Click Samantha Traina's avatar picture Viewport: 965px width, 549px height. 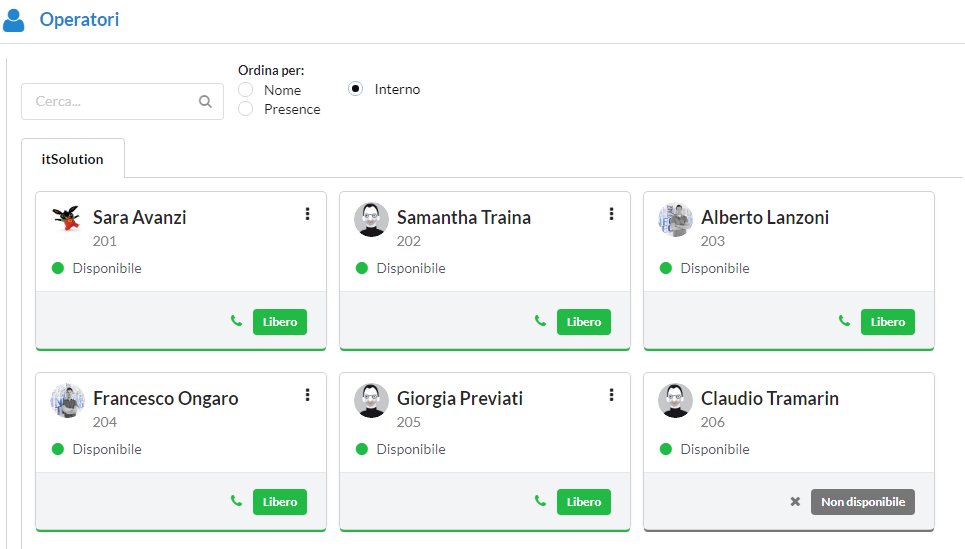pos(372,220)
